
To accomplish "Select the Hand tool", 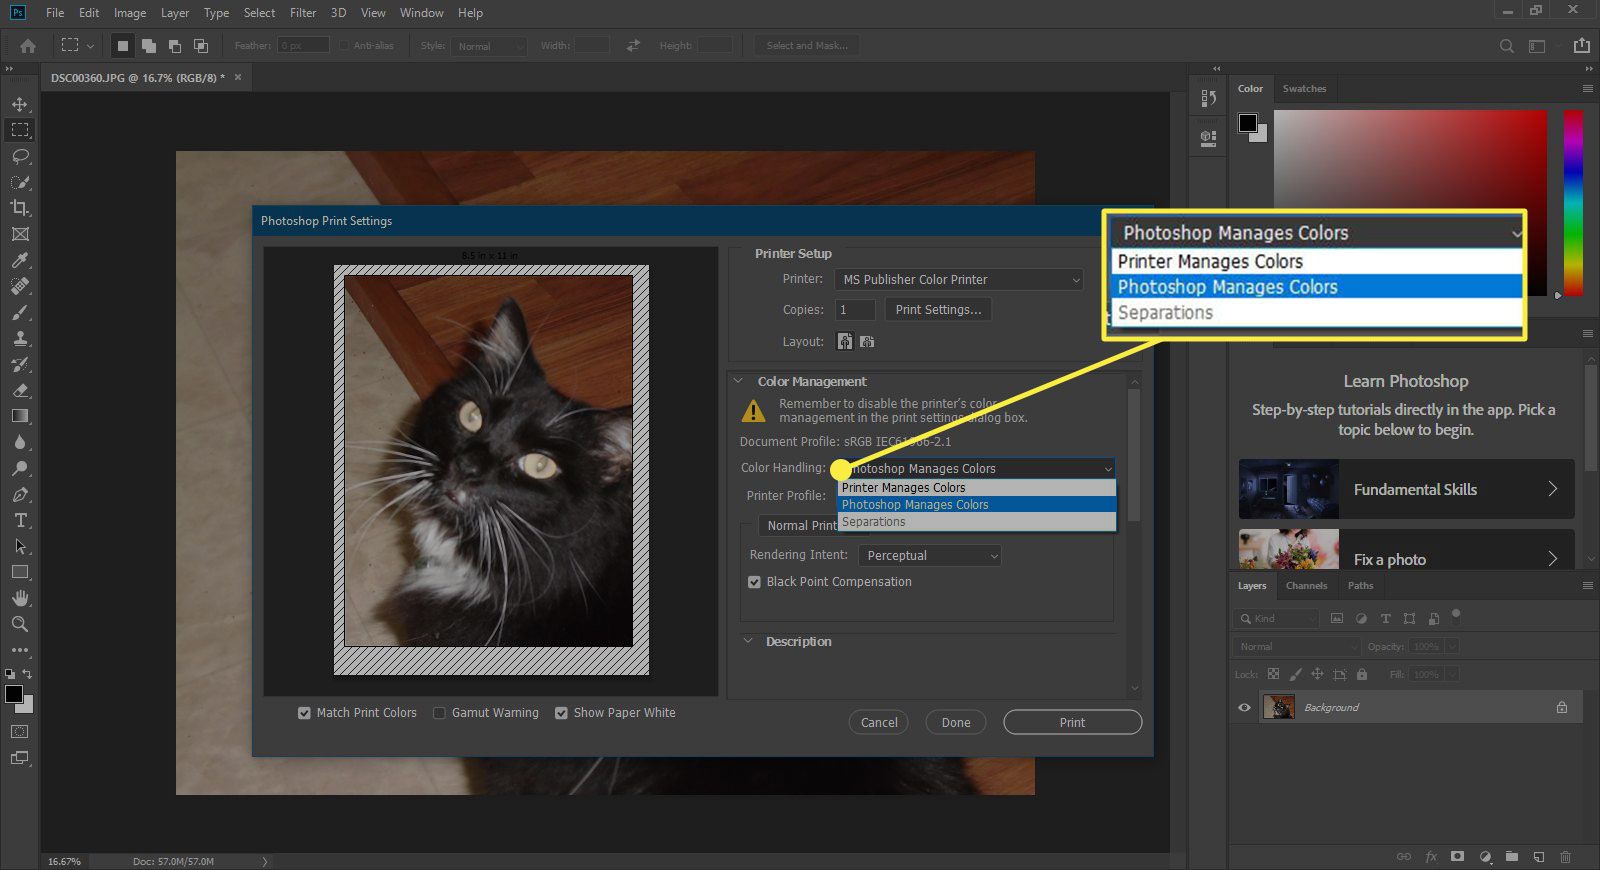I will (x=20, y=598).
